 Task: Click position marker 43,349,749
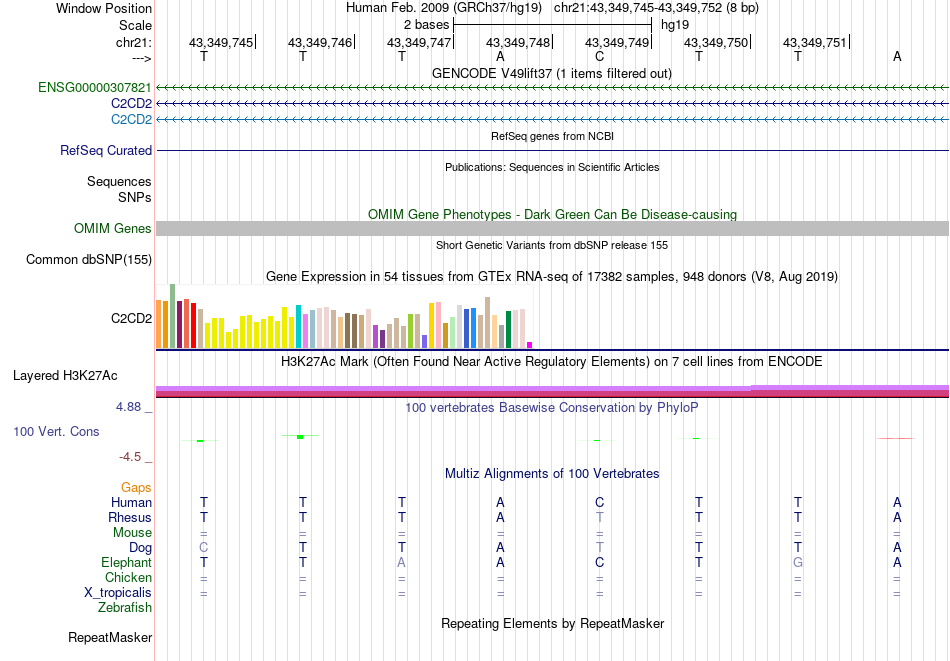(617, 42)
